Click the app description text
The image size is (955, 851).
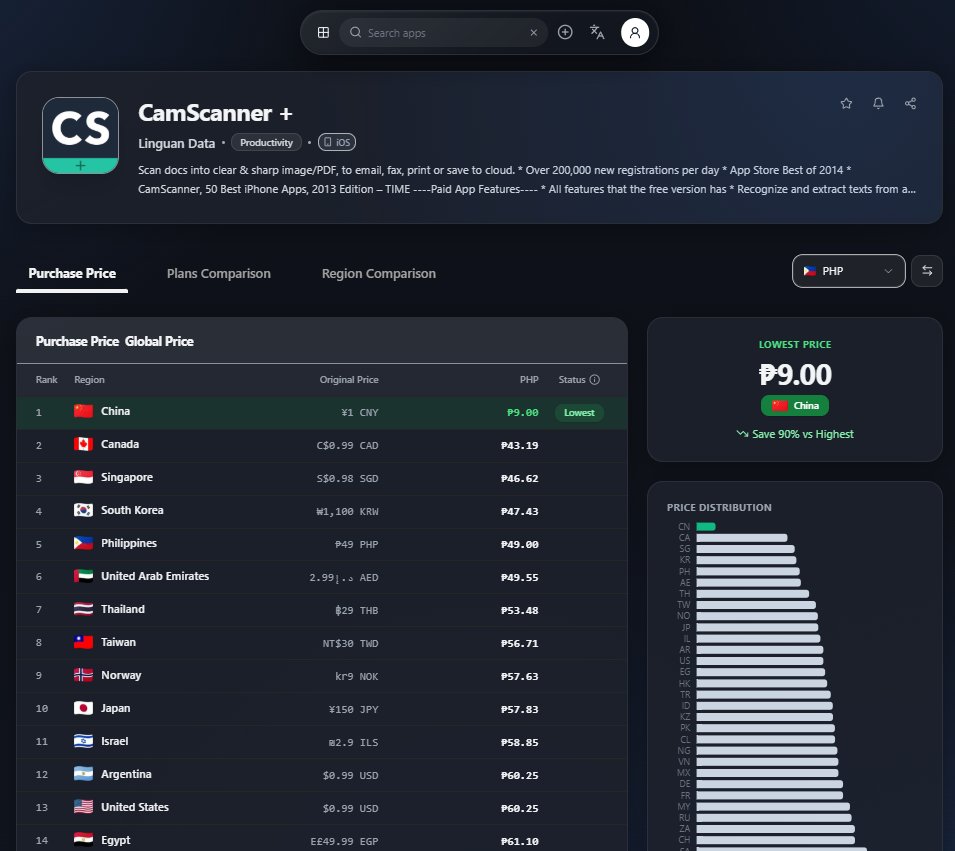(527, 180)
